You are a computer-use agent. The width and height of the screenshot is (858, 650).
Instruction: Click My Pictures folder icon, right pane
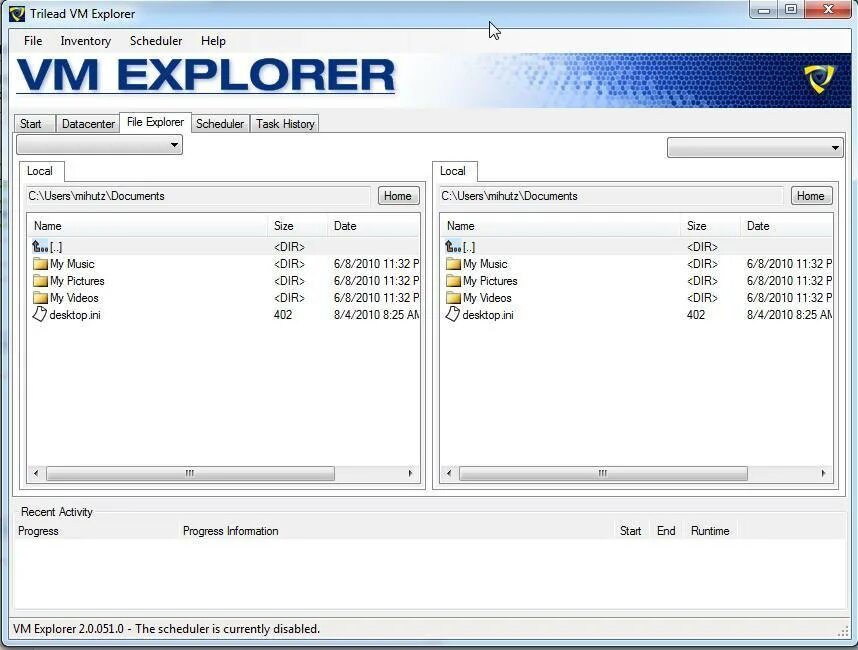coord(453,281)
